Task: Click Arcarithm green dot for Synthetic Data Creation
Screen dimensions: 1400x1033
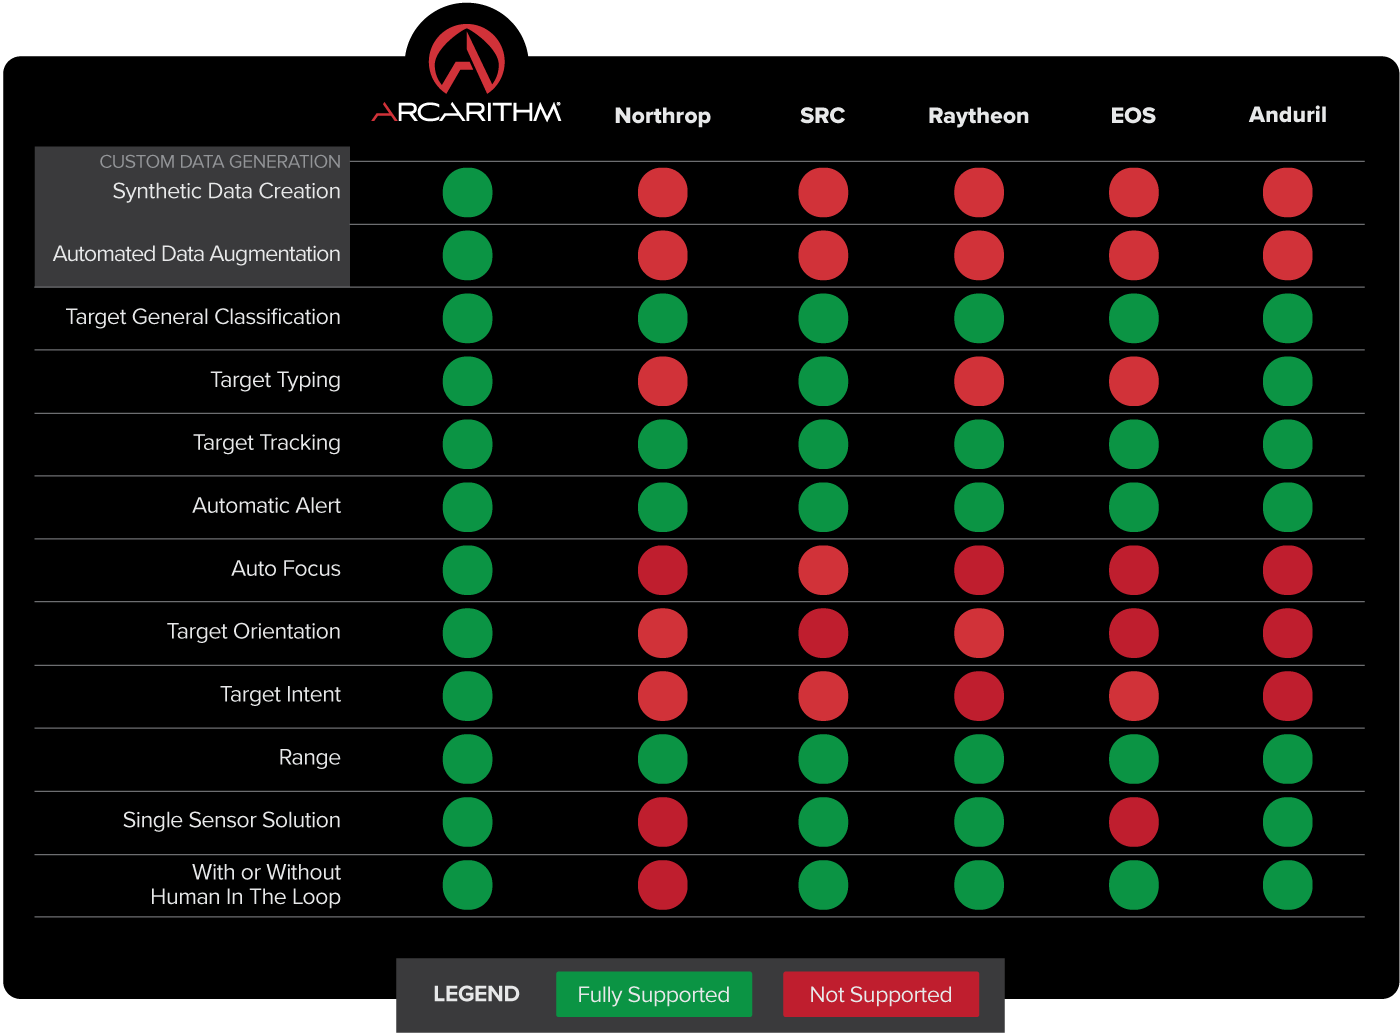Action: click(x=468, y=193)
